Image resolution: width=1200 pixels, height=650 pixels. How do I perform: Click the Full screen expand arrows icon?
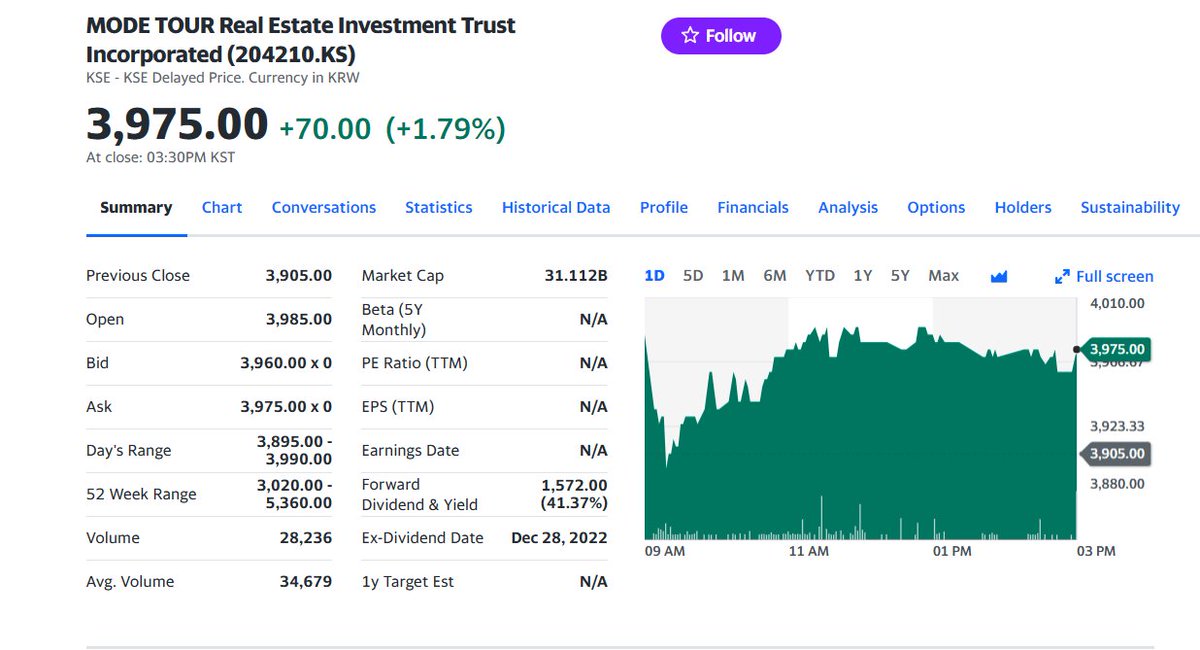coord(1063,277)
